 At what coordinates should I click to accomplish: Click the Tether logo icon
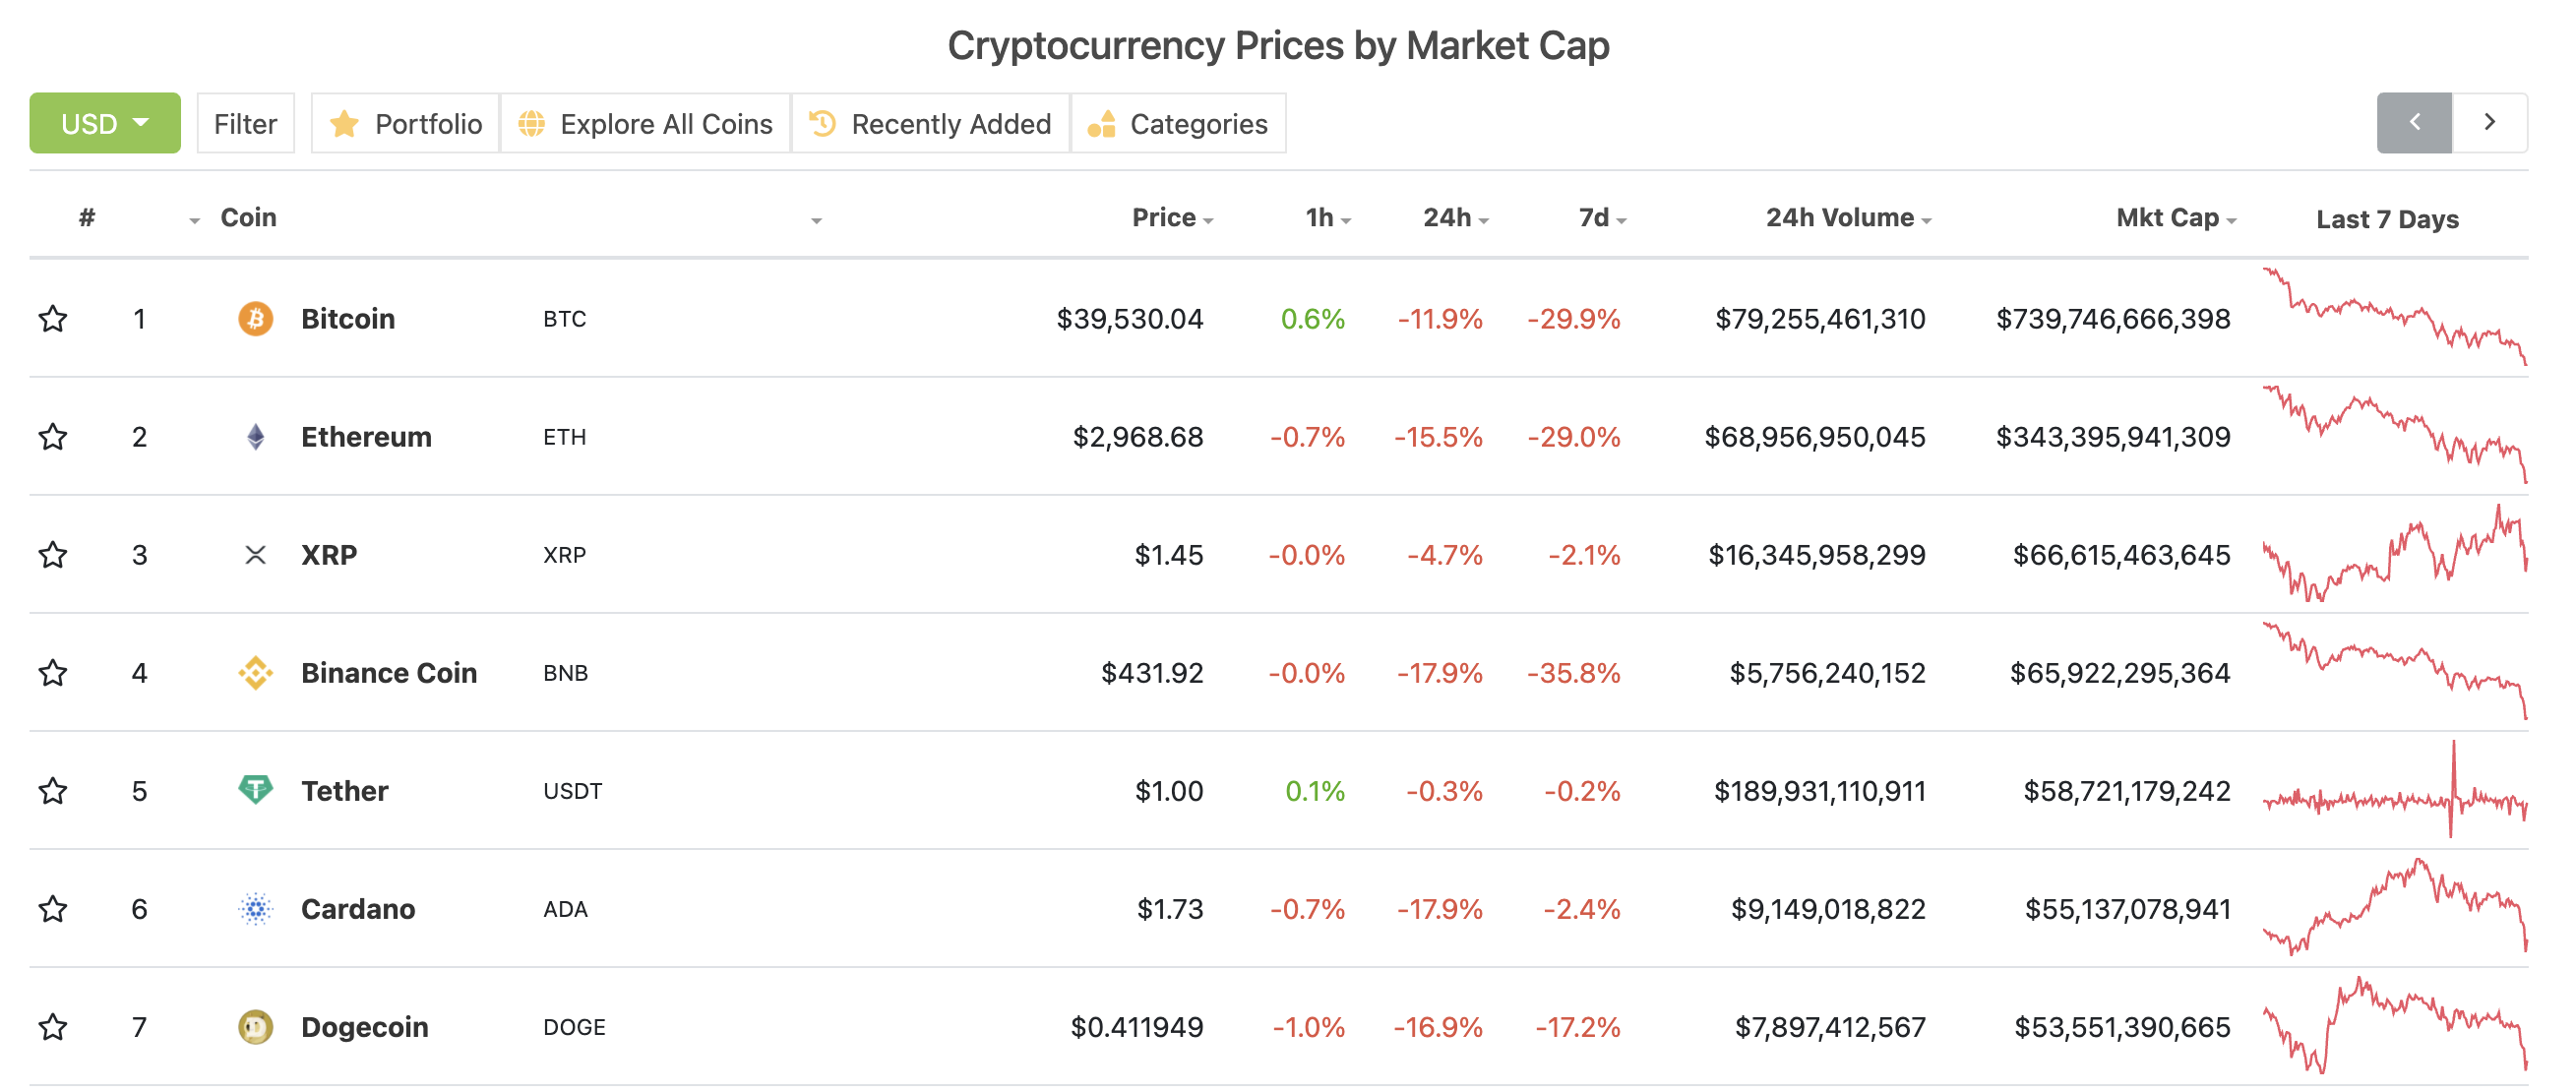[x=255, y=790]
